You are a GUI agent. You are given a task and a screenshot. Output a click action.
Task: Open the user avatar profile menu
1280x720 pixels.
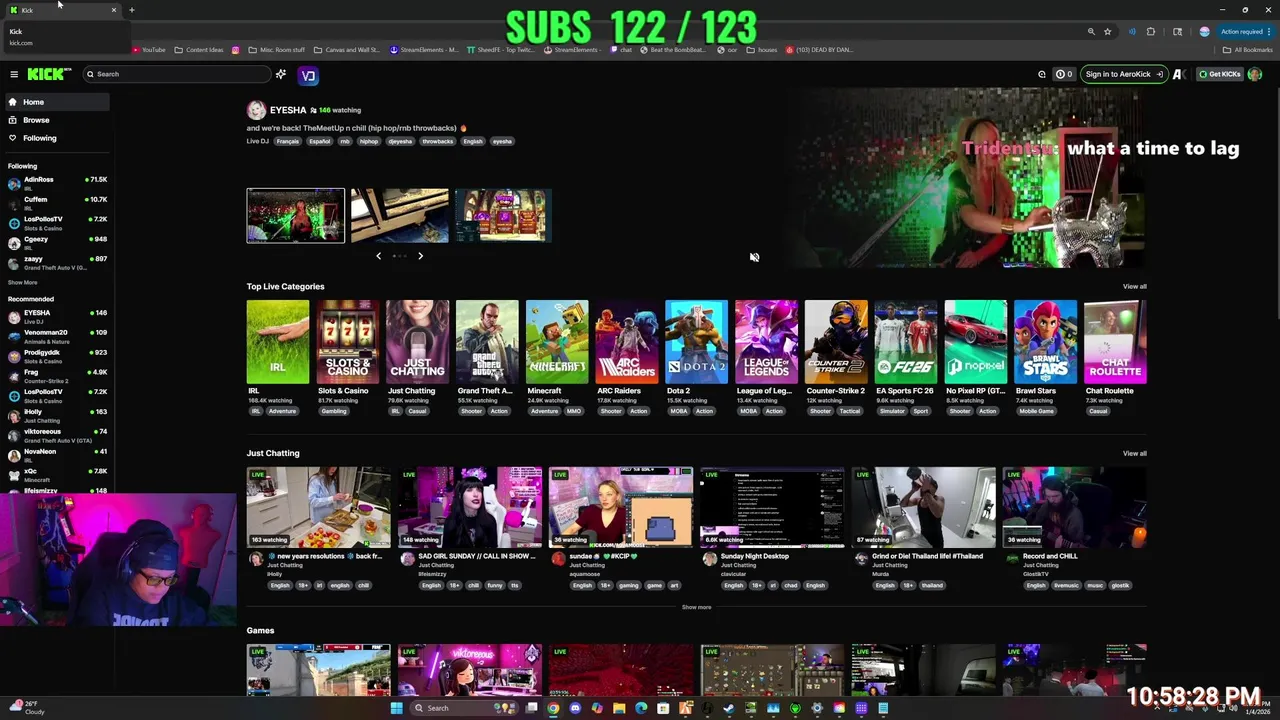coord(1254,74)
